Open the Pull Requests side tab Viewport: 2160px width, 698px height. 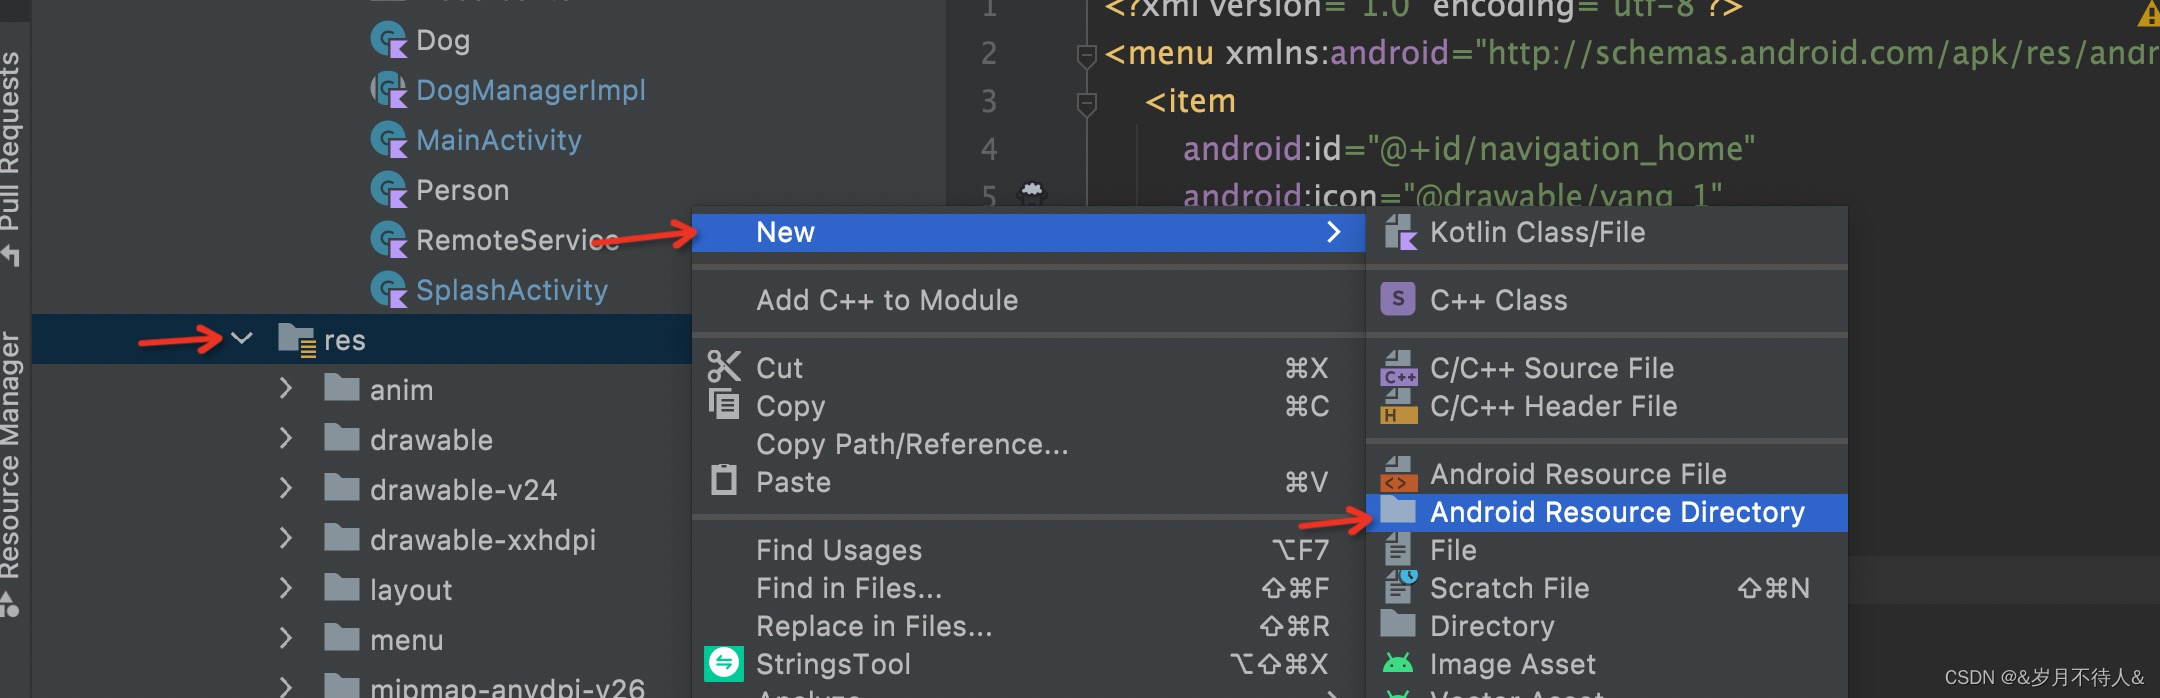click(10, 150)
